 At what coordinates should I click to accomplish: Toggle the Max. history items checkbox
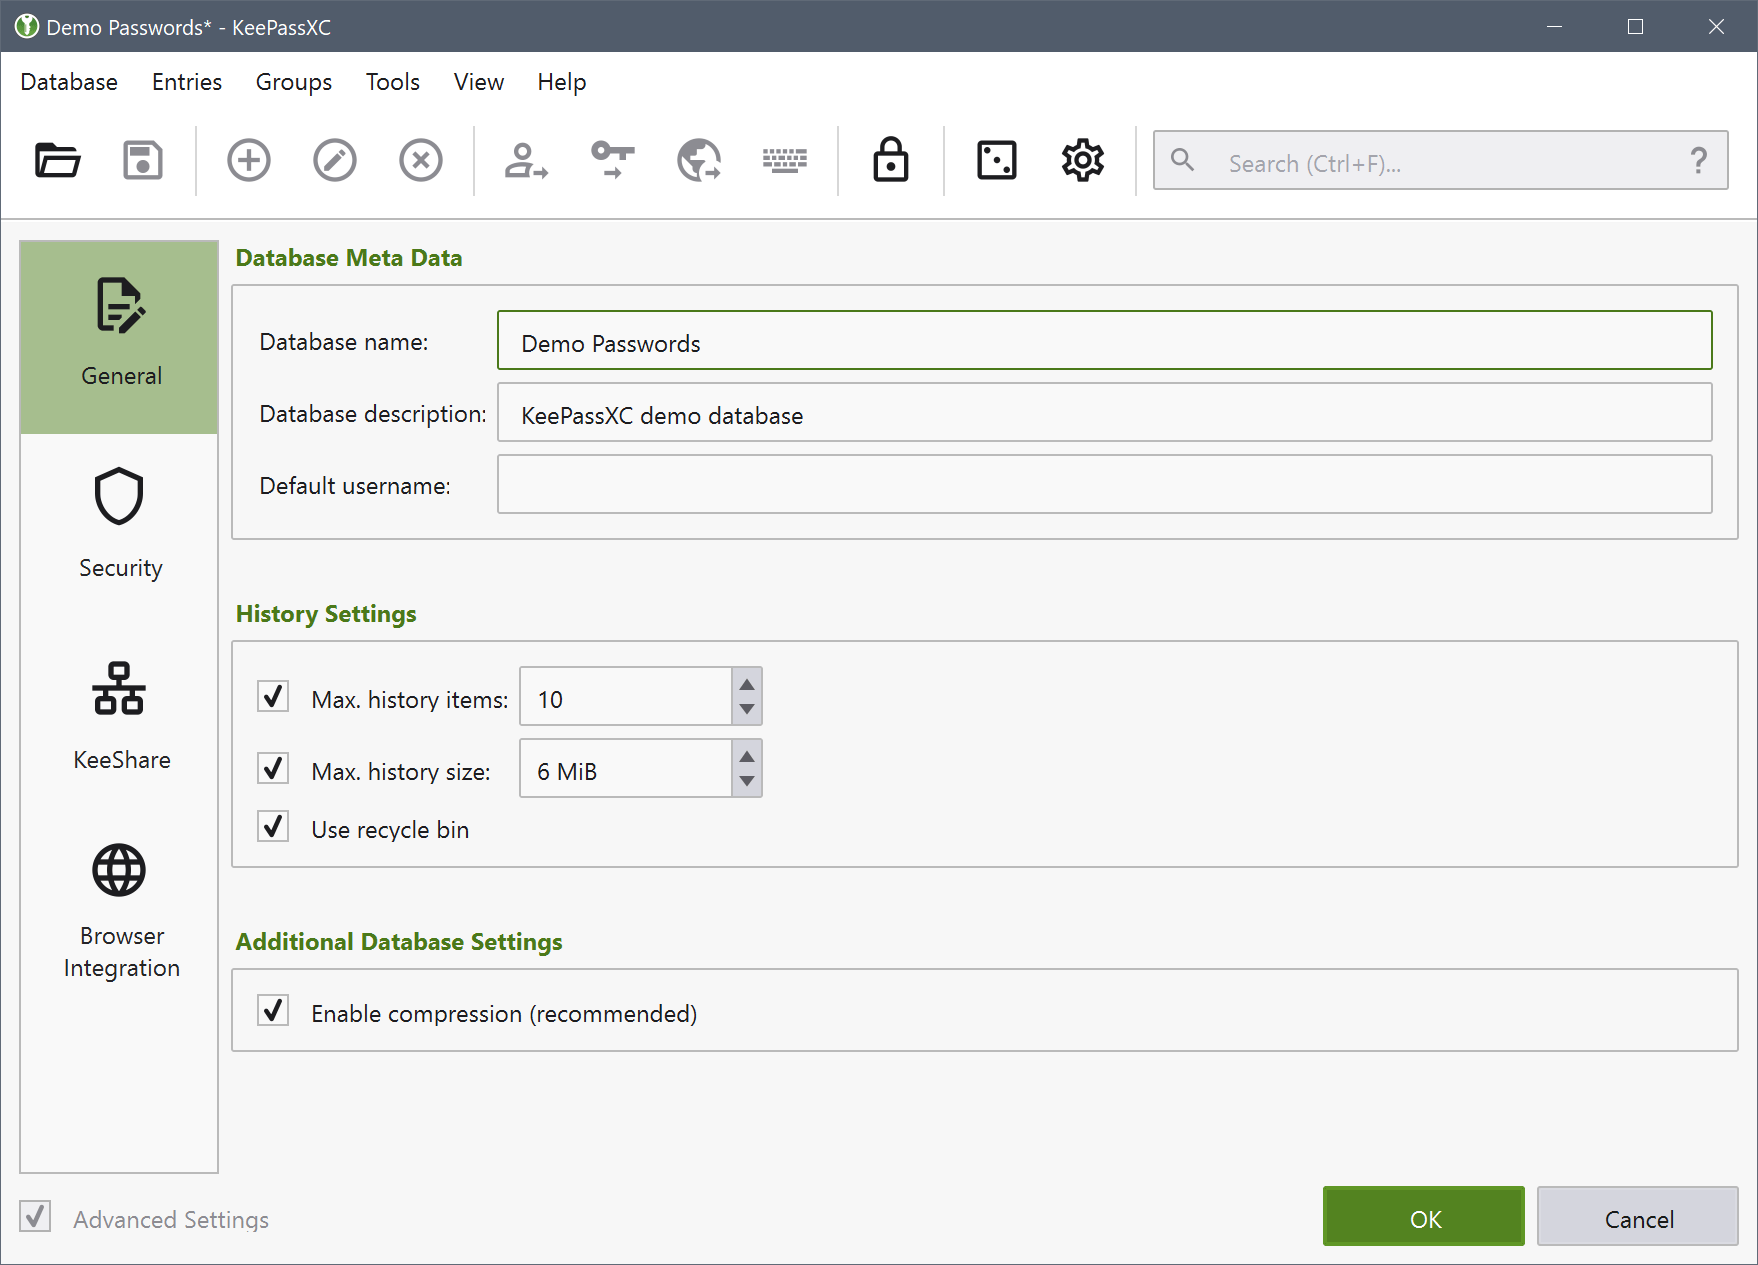(273, 697)
